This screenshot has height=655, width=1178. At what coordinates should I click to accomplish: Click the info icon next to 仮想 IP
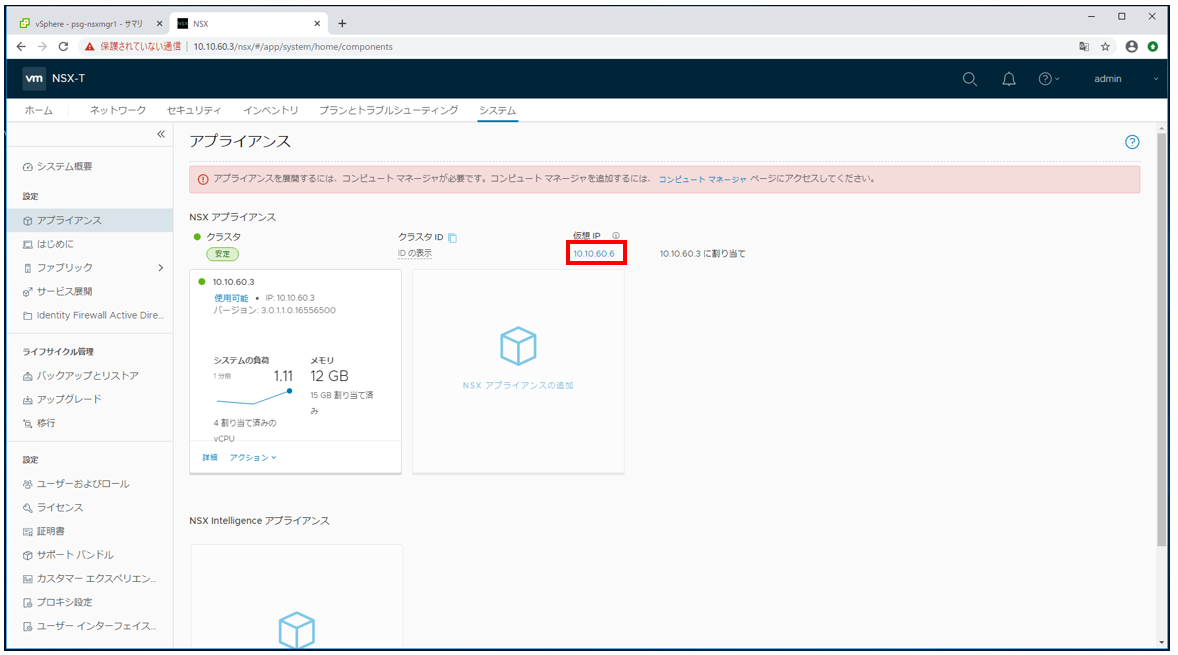pos(615,236)
